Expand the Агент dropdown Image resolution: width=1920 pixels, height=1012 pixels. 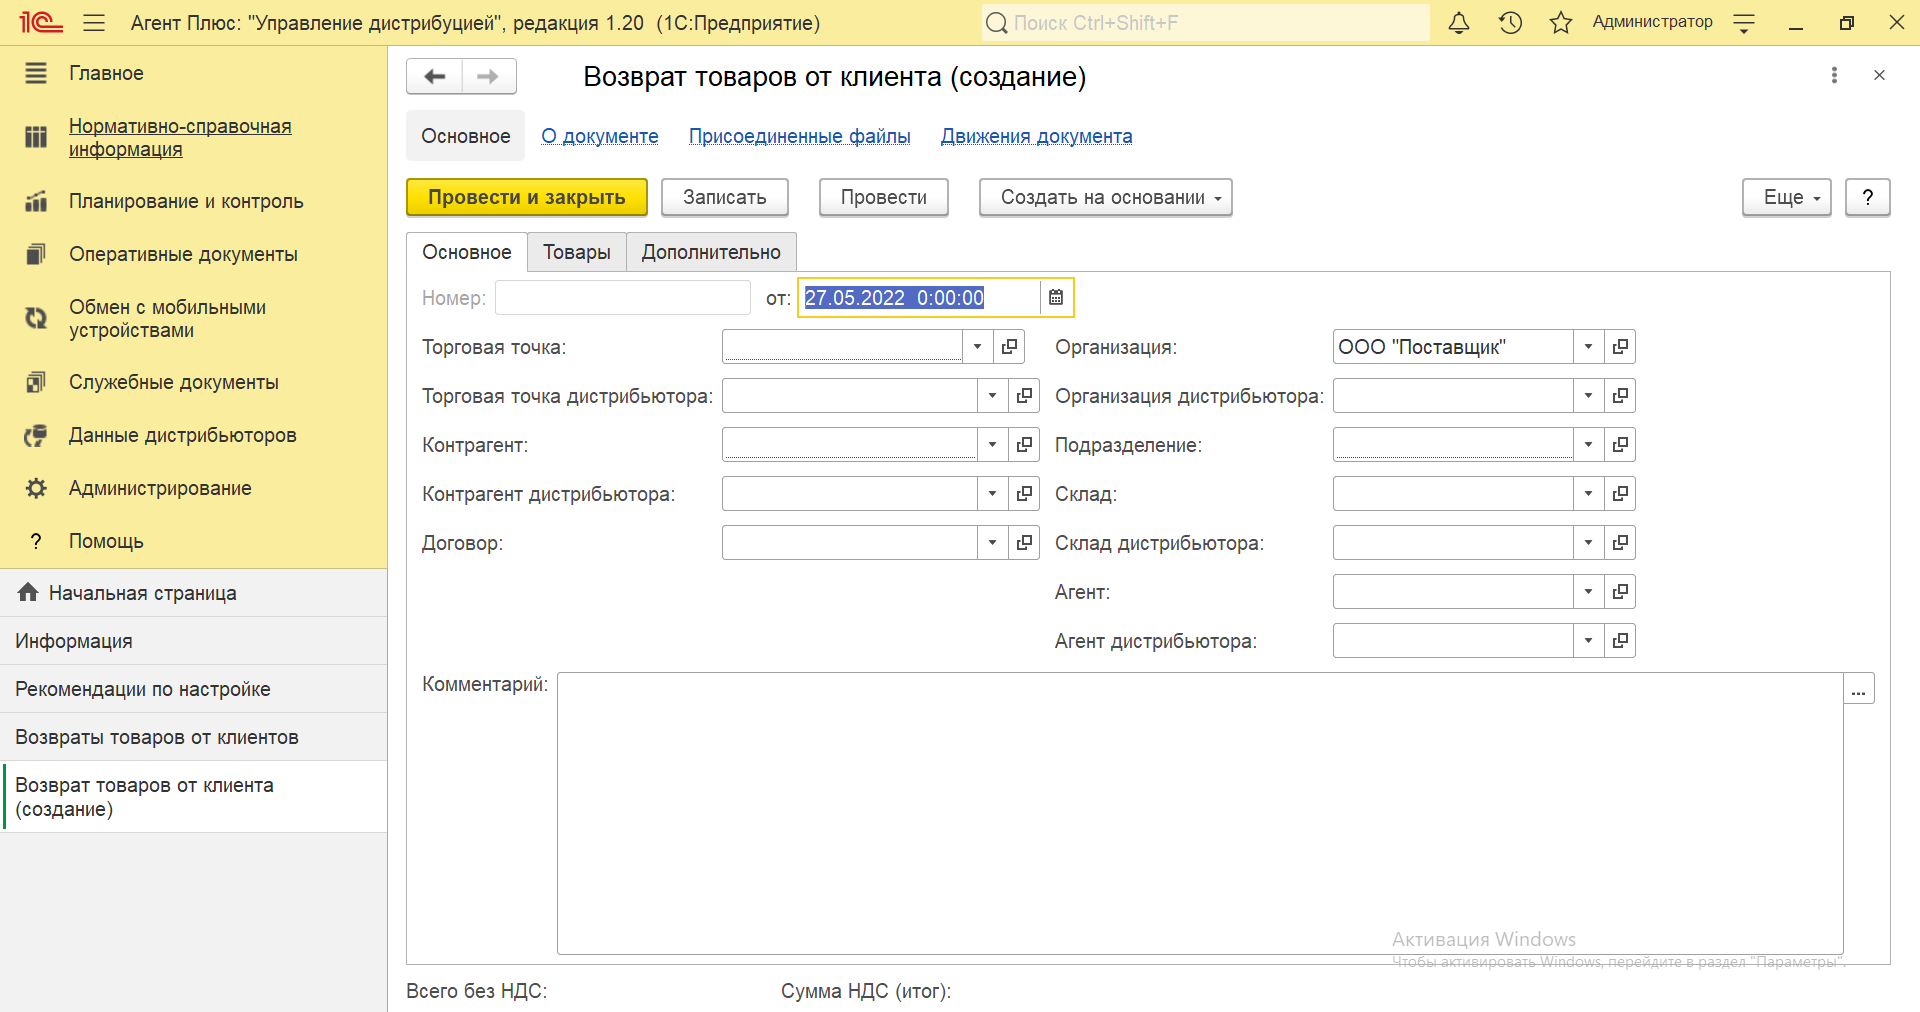click(1588, 591)
